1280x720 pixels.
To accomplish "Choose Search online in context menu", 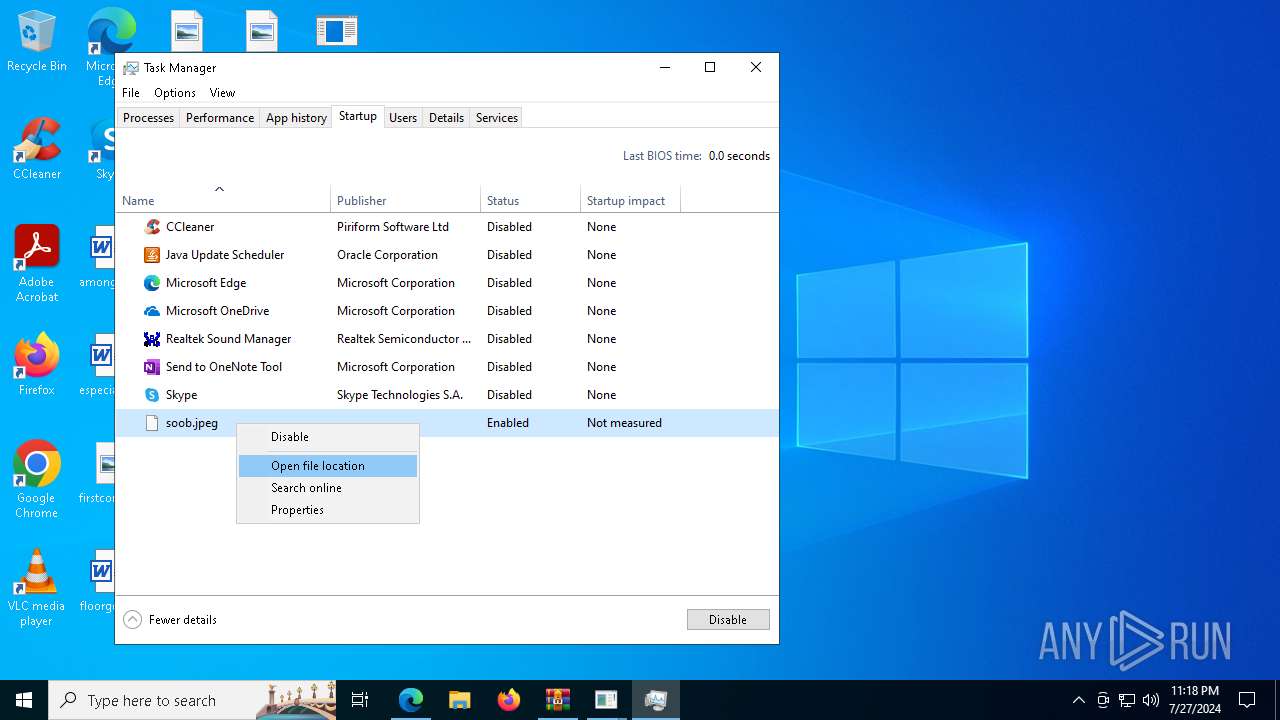I will pyautogui.click(x=328, y=488).
